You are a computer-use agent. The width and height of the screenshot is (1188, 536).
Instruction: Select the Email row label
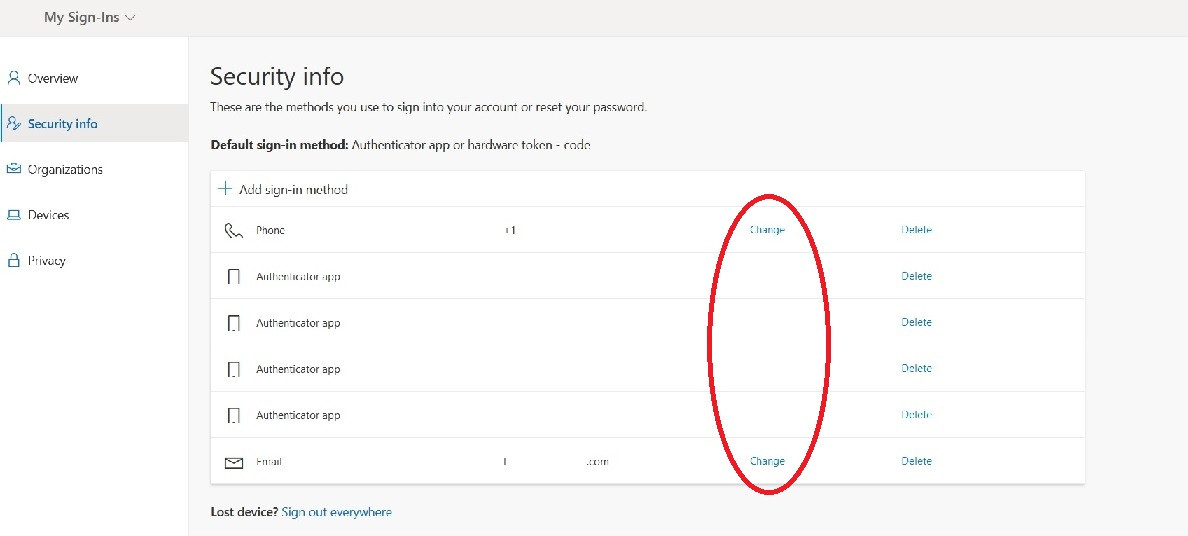269,462
